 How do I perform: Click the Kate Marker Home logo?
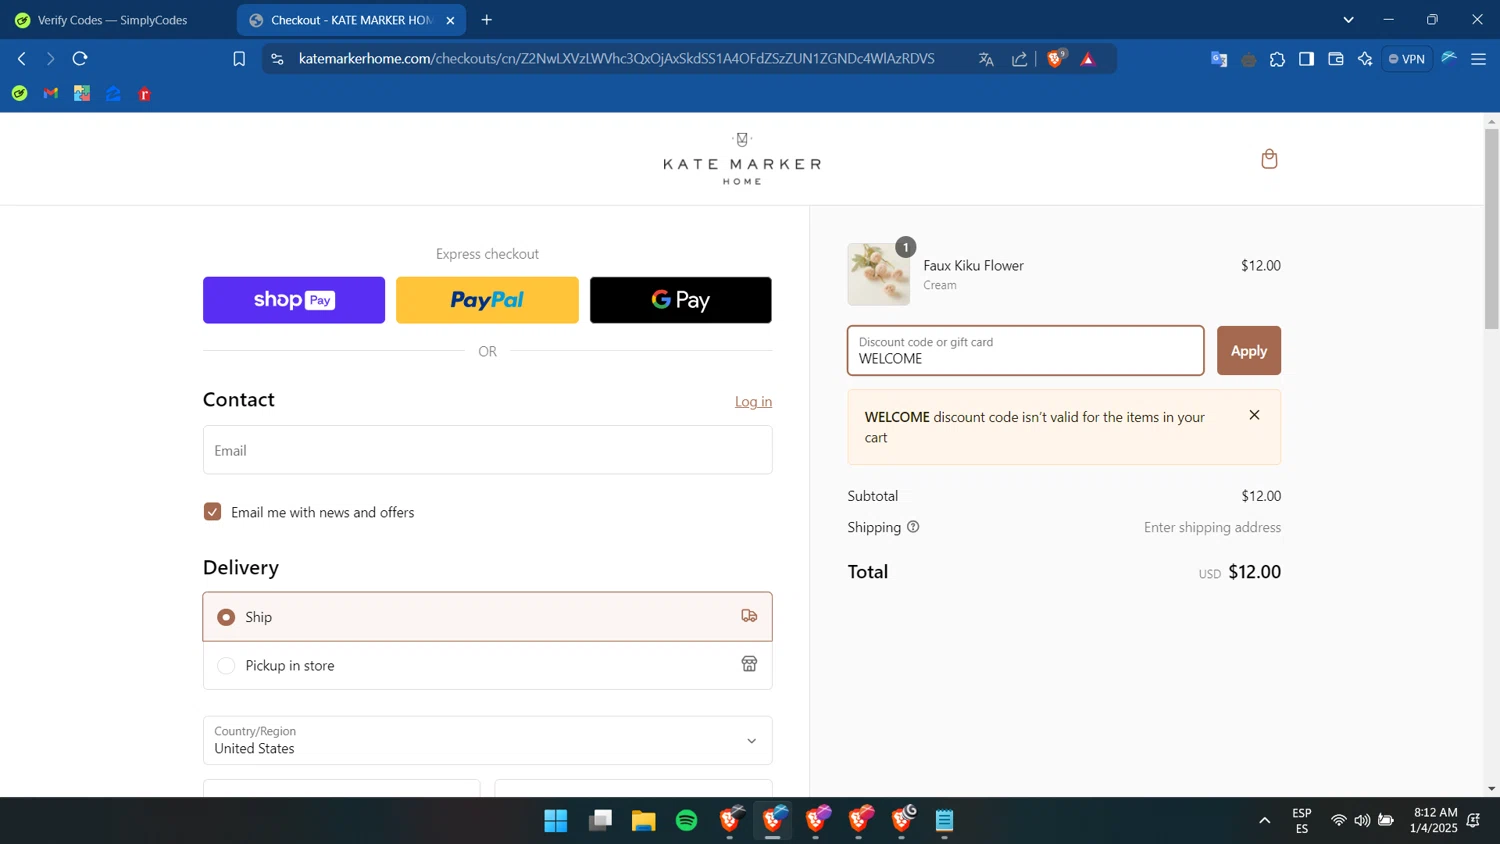point(742,159)
